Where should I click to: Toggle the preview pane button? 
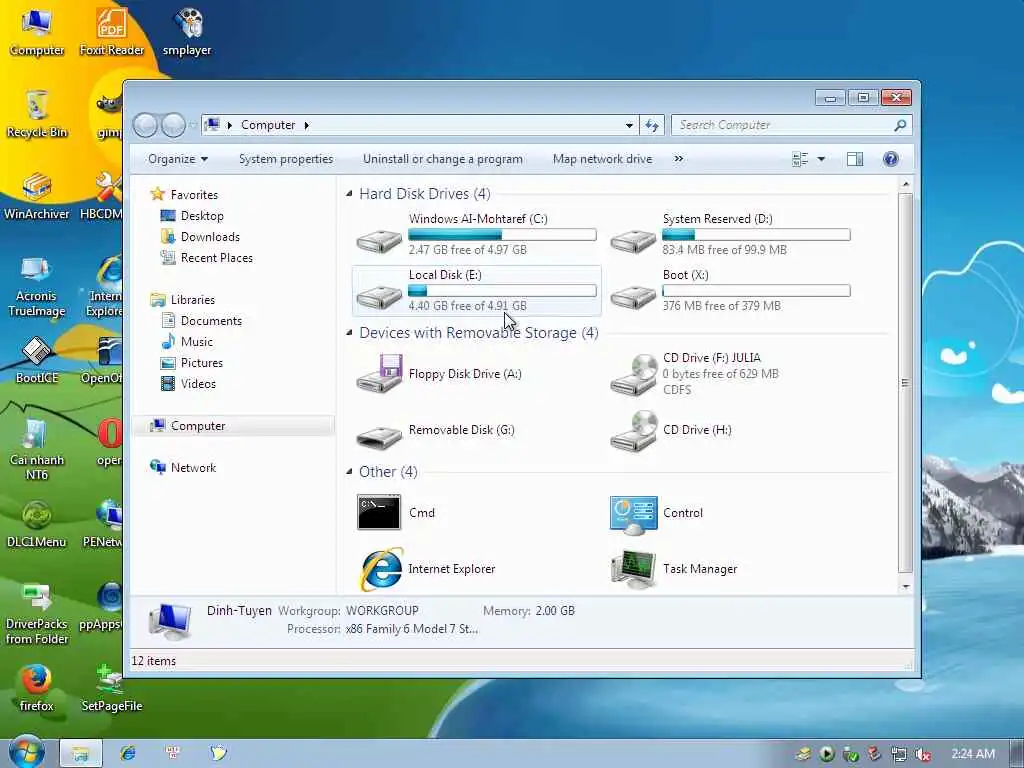[x=855, y=159]
